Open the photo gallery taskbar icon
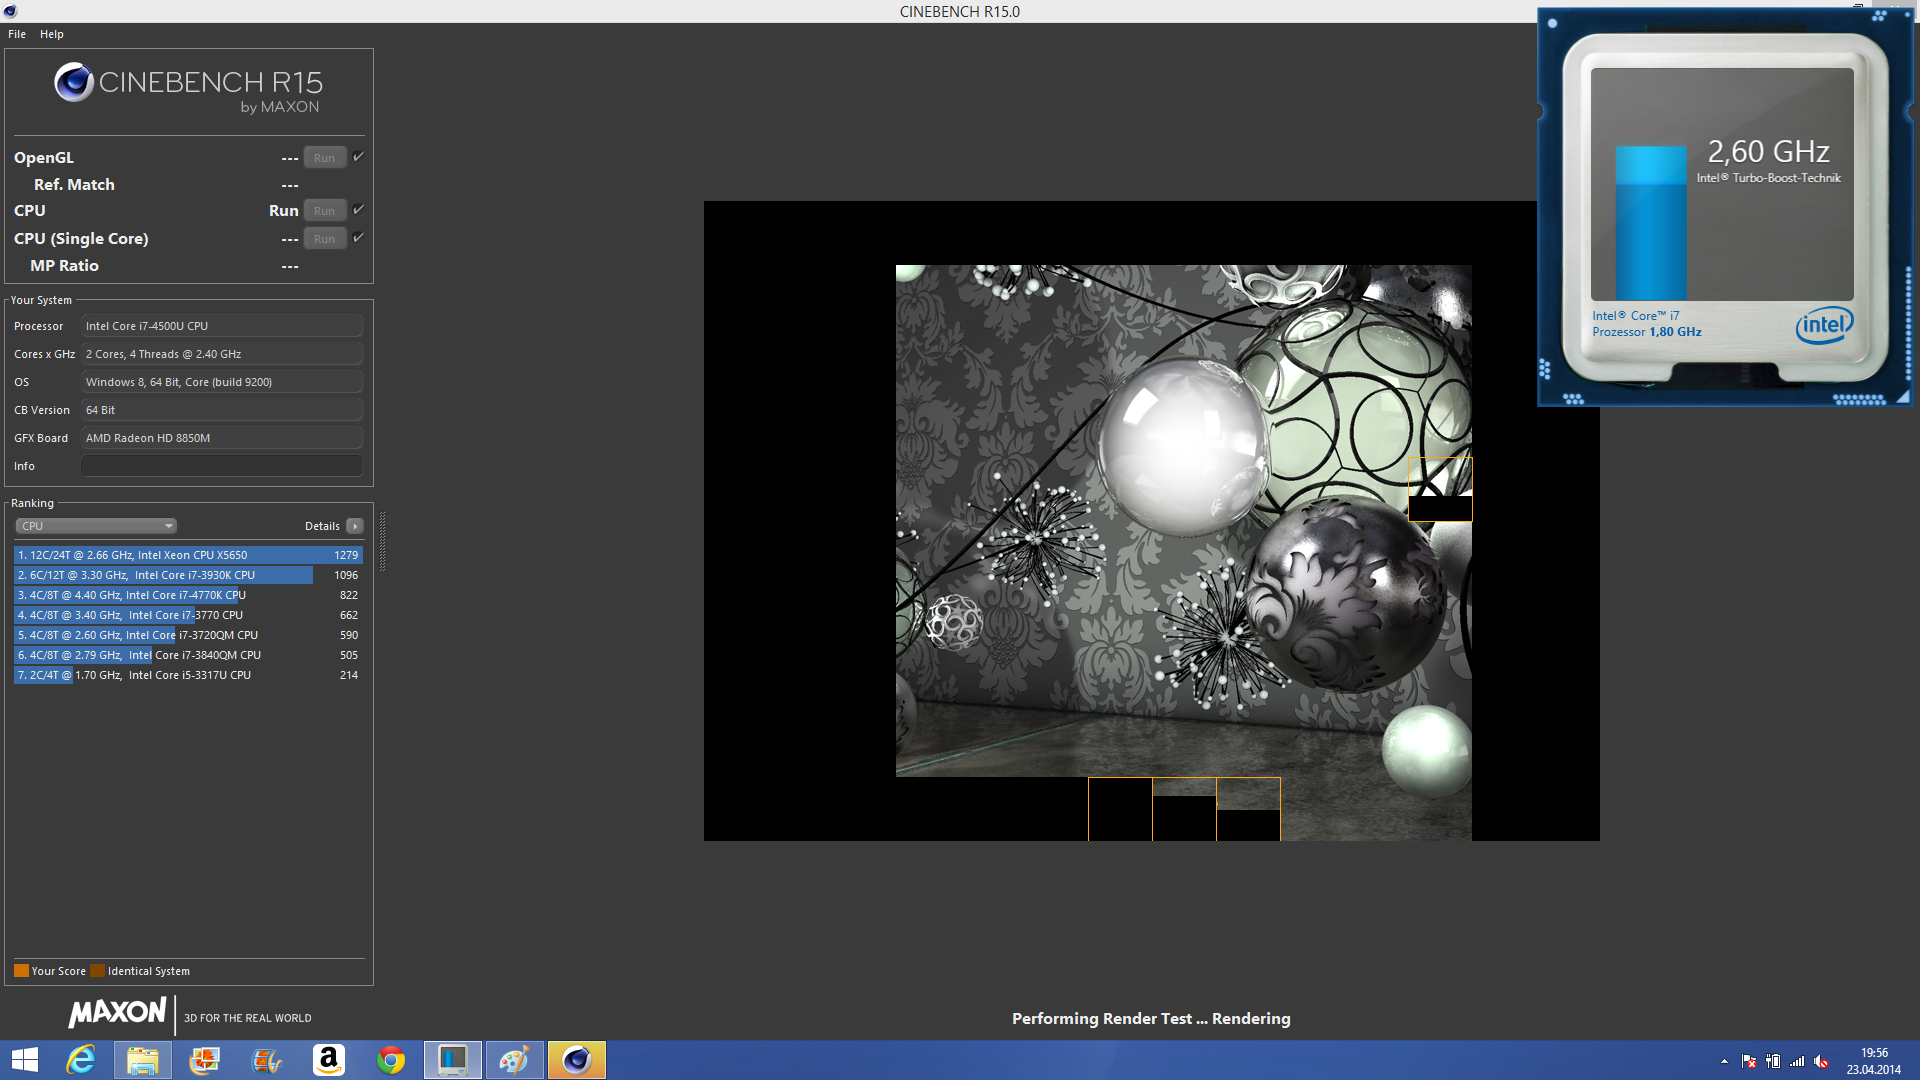 pyautogui.click(x=205, y=1060)
